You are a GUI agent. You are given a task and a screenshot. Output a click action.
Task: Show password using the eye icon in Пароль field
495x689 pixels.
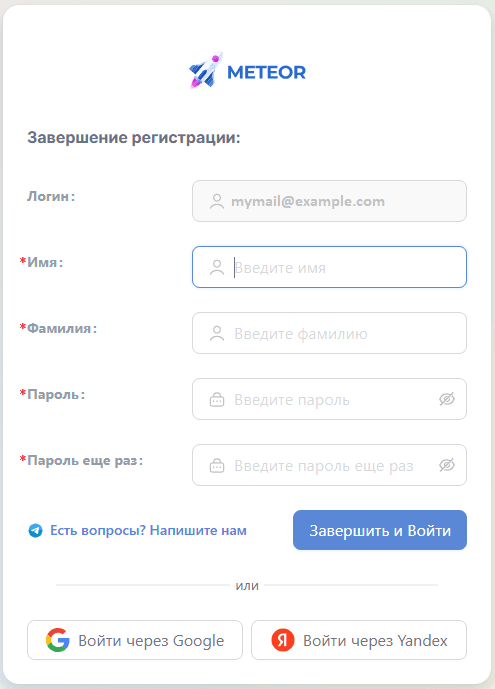447,399
